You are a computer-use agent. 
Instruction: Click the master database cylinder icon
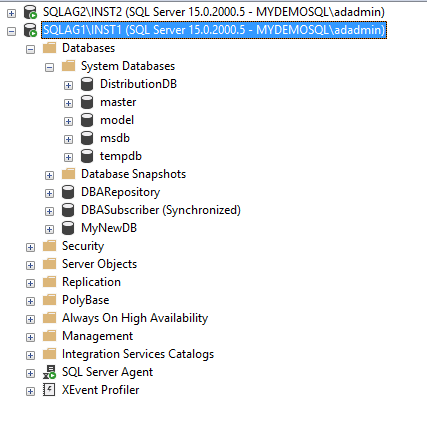87,102
